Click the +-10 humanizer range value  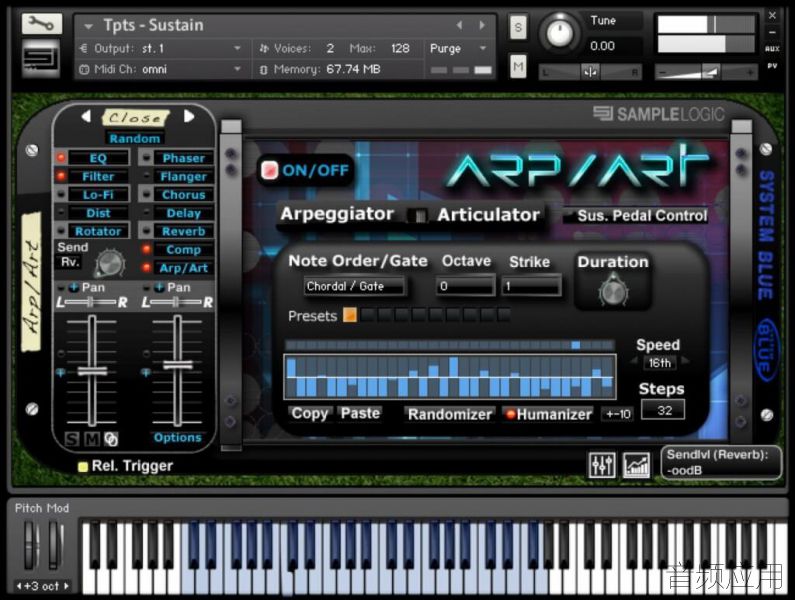coord(618,414)
